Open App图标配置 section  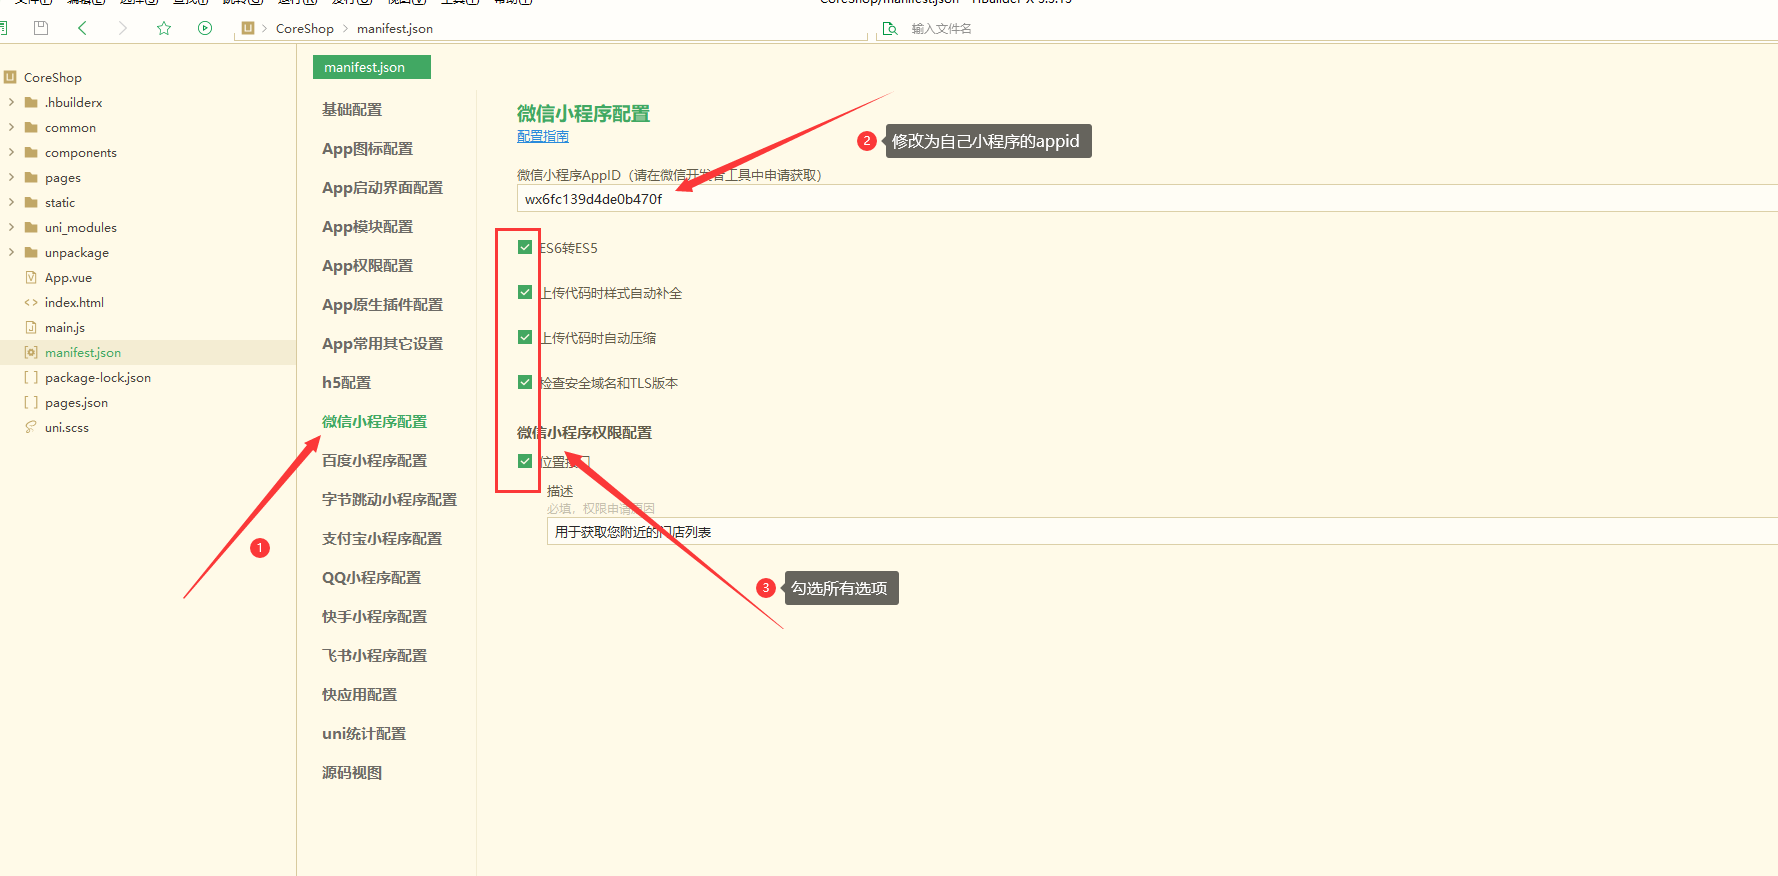pyautogui.click(x=367, y=149)
